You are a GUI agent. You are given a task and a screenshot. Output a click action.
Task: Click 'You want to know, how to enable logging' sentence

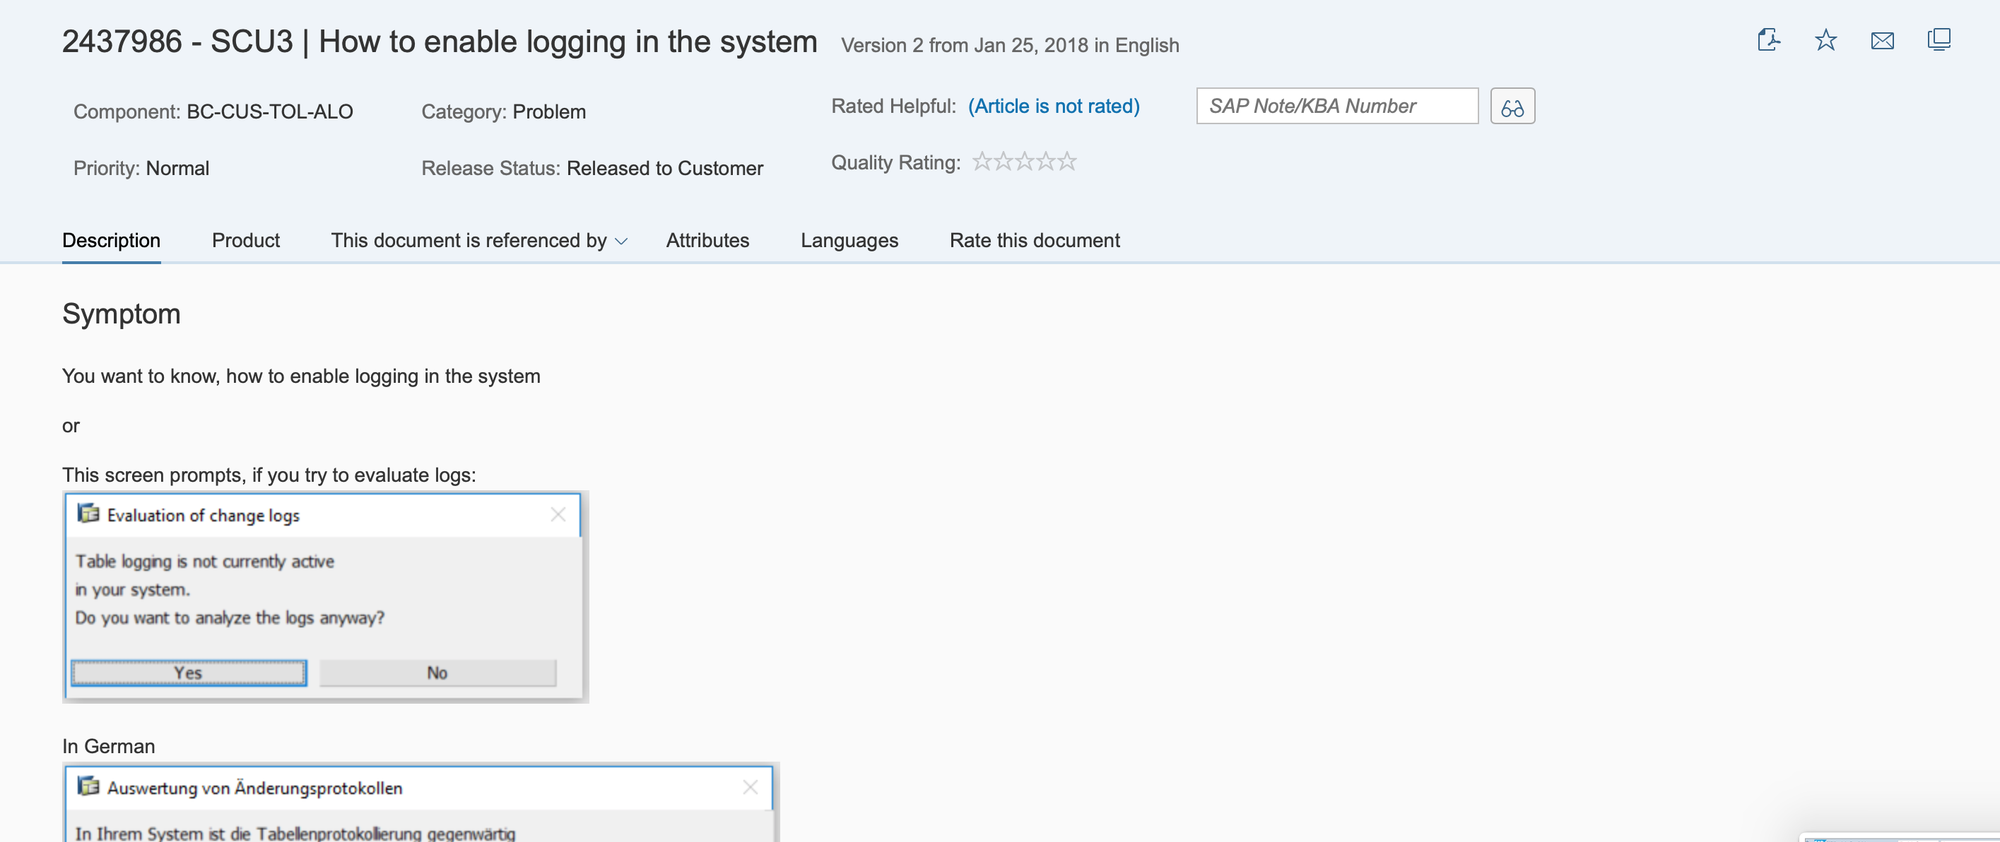coord(301,376)
